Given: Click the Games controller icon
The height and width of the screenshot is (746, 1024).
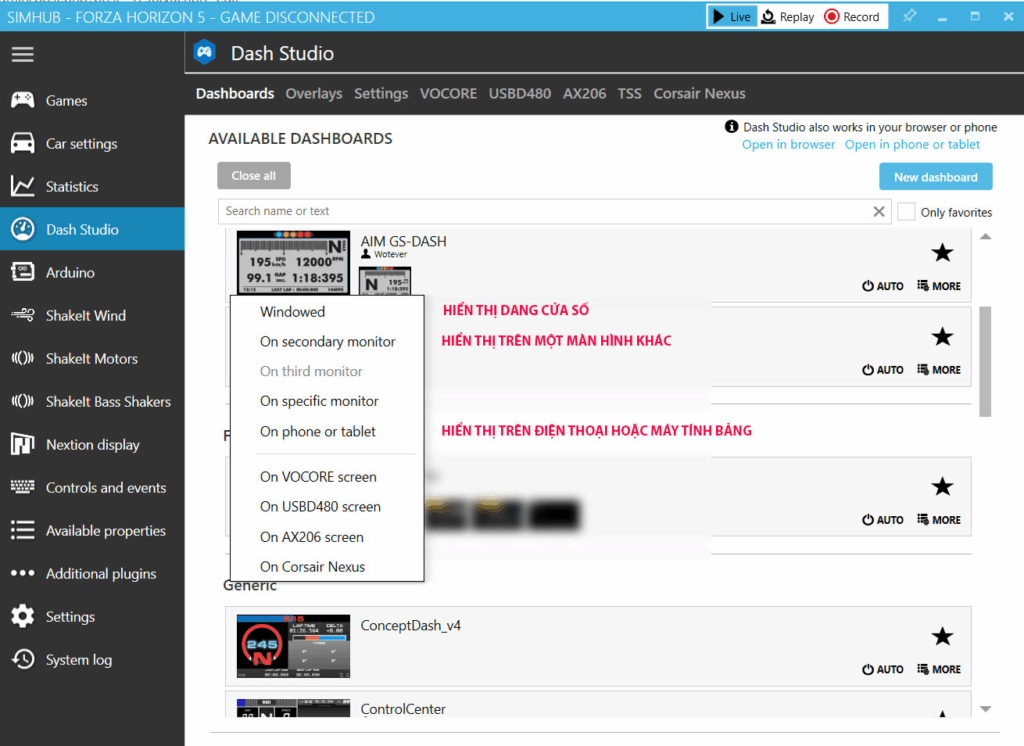Looking at the screenshot, I should pyautogui.click(x=23, y=101).
